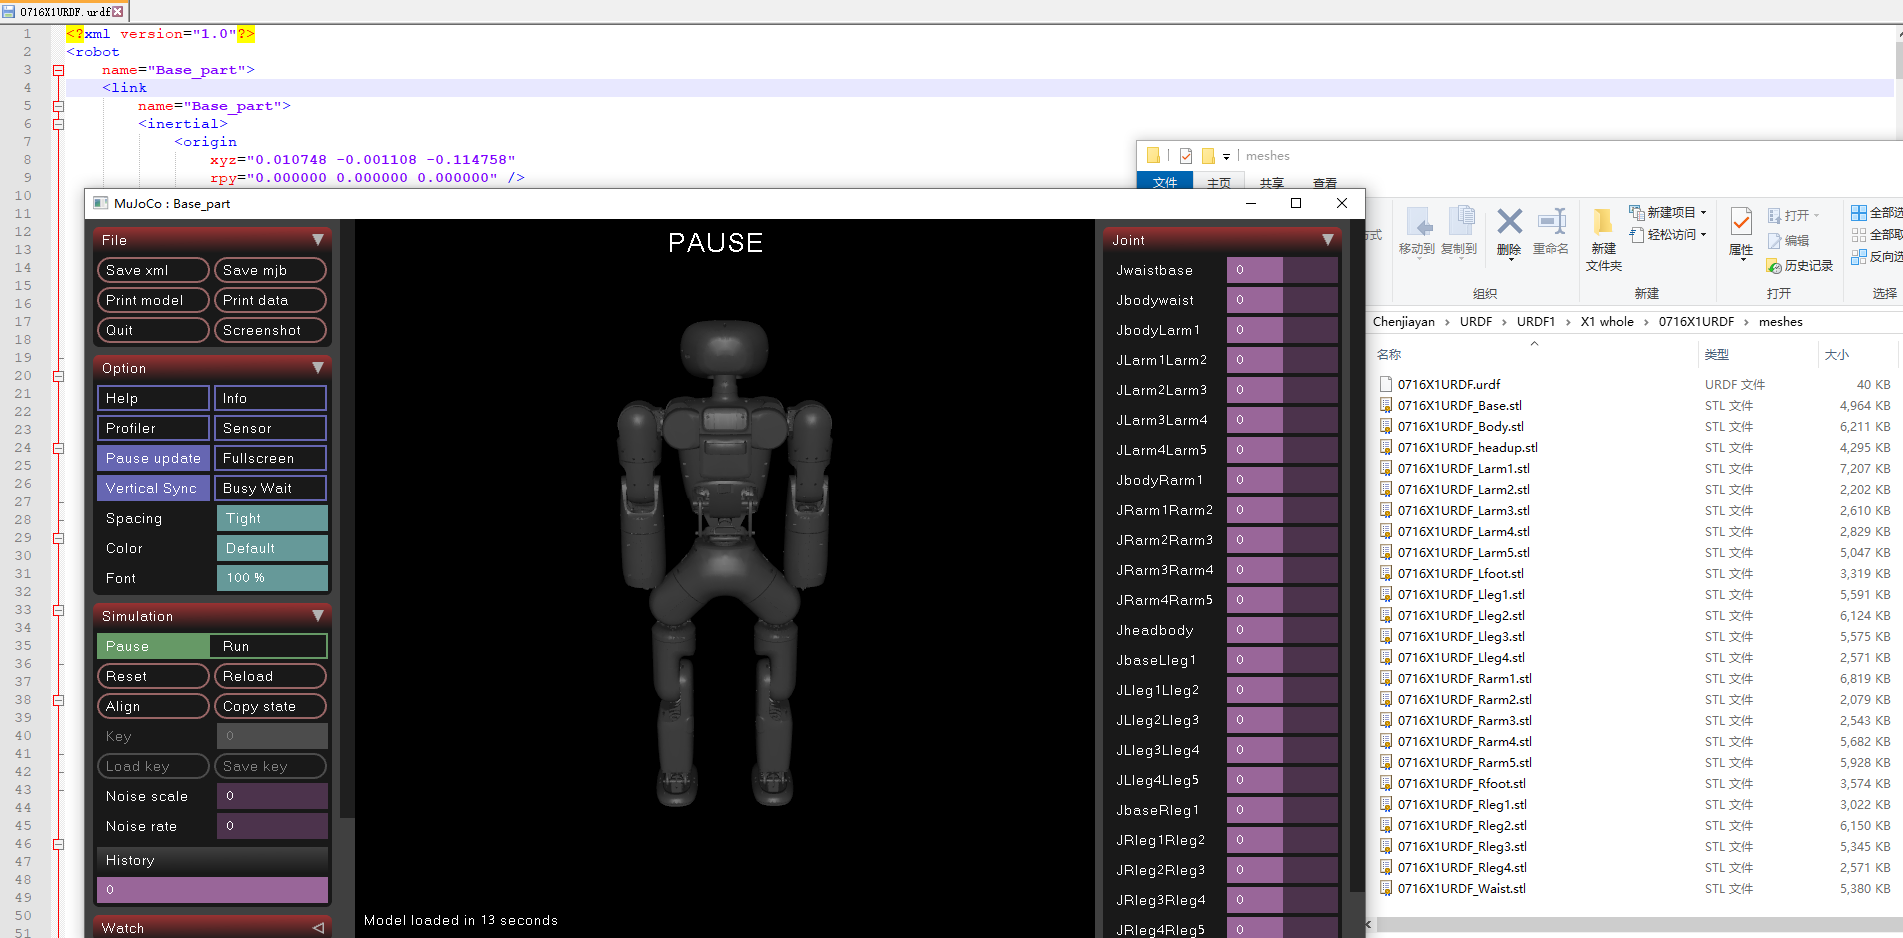This screenshot has width=1903, height=938.
Task: Click the Copy to (复制到) icon
Action: (x=1459, y=231)
